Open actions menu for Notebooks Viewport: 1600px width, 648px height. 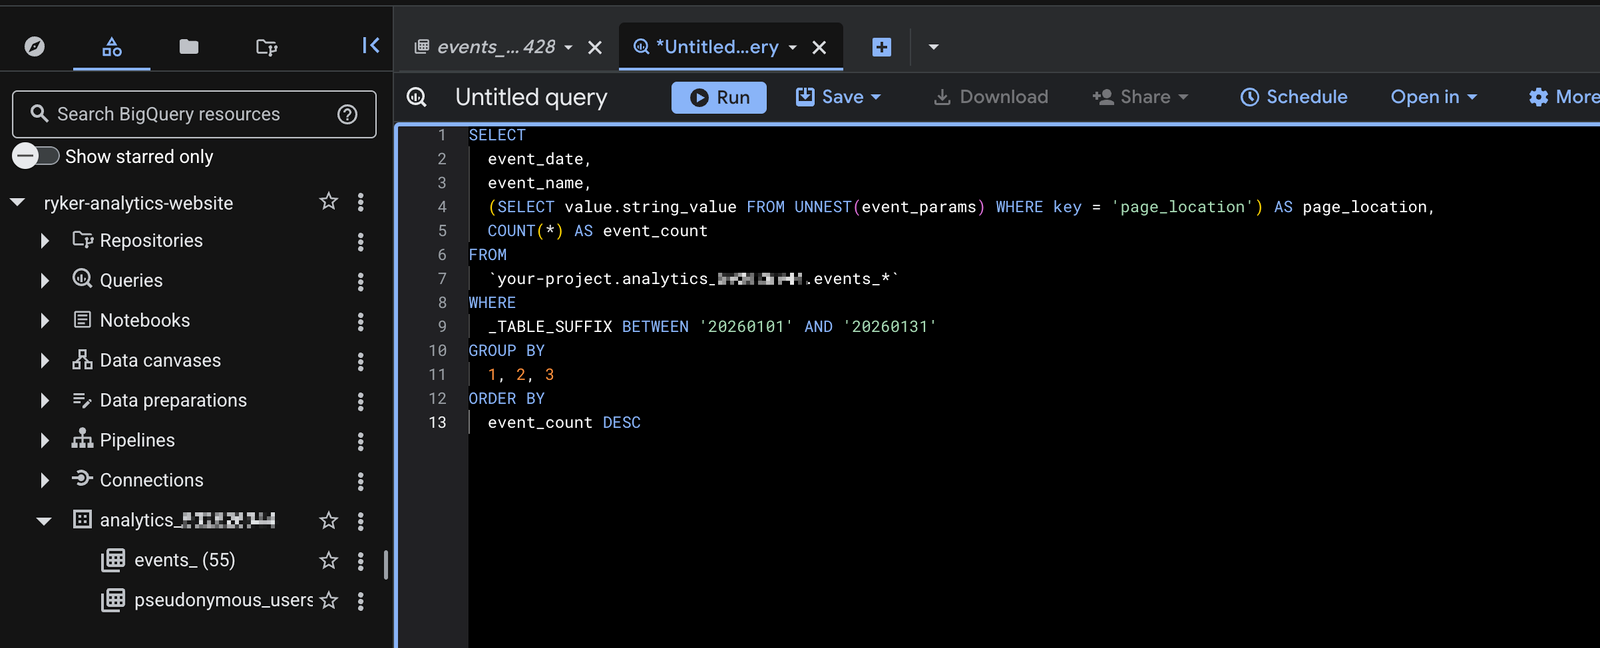point(361,321)
